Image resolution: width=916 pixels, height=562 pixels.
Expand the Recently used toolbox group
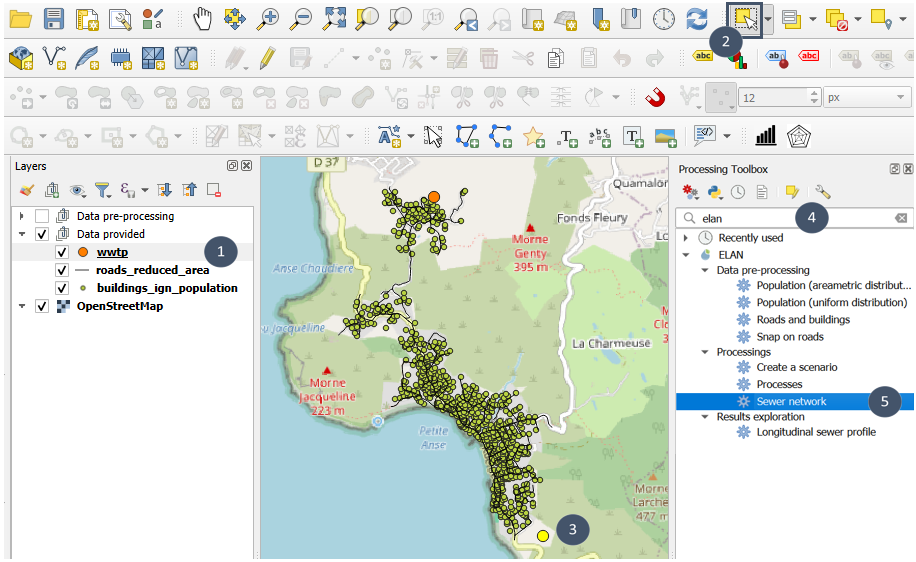click(685, 238)
